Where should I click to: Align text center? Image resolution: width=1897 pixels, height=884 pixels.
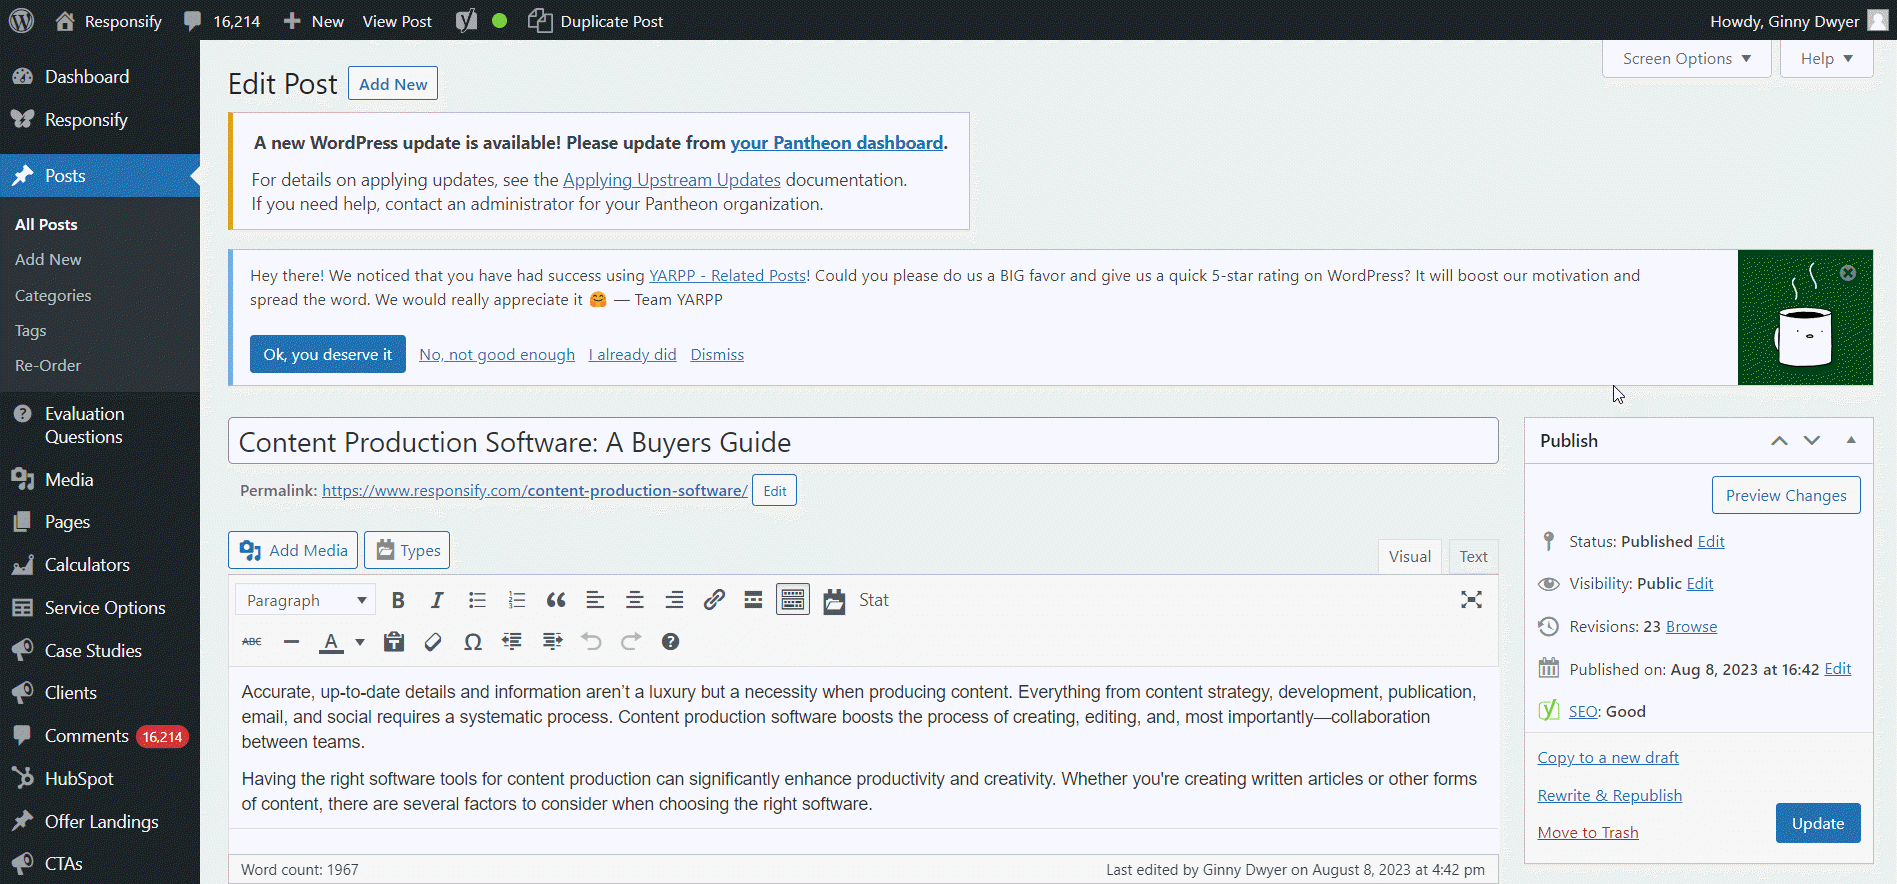(x=634, y=600)
